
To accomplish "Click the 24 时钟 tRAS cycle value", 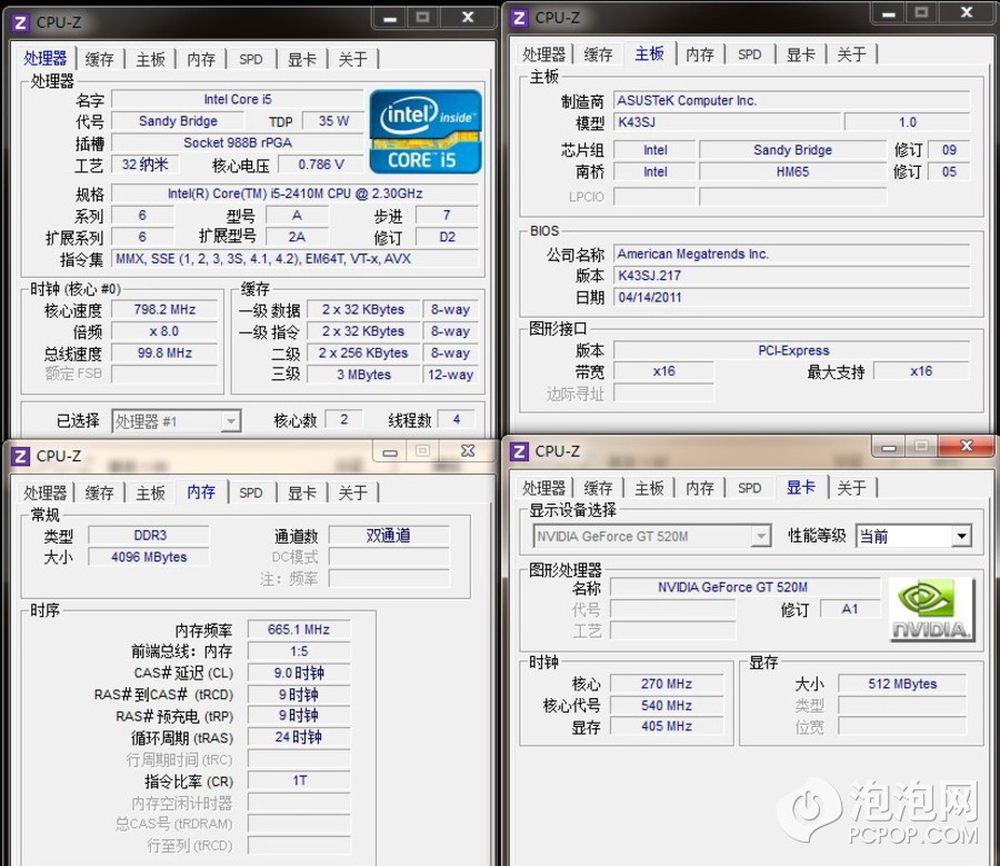I will click(298, 737).
